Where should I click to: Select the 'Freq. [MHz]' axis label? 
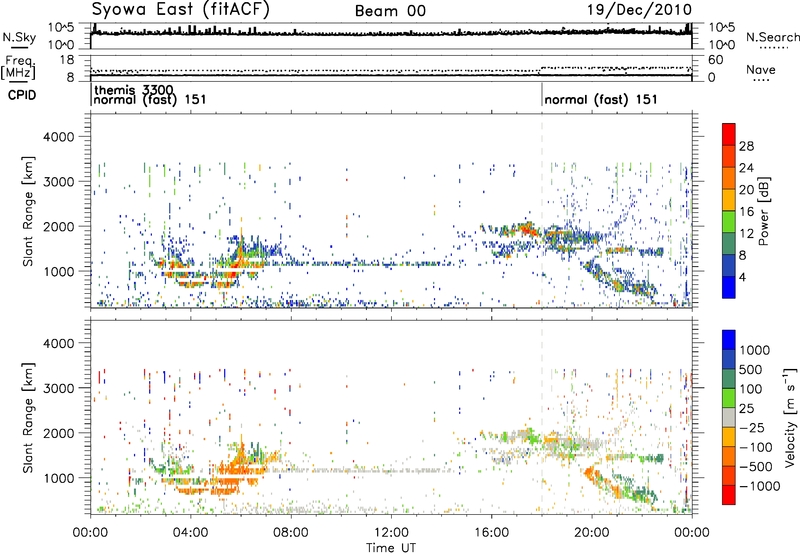18,68
